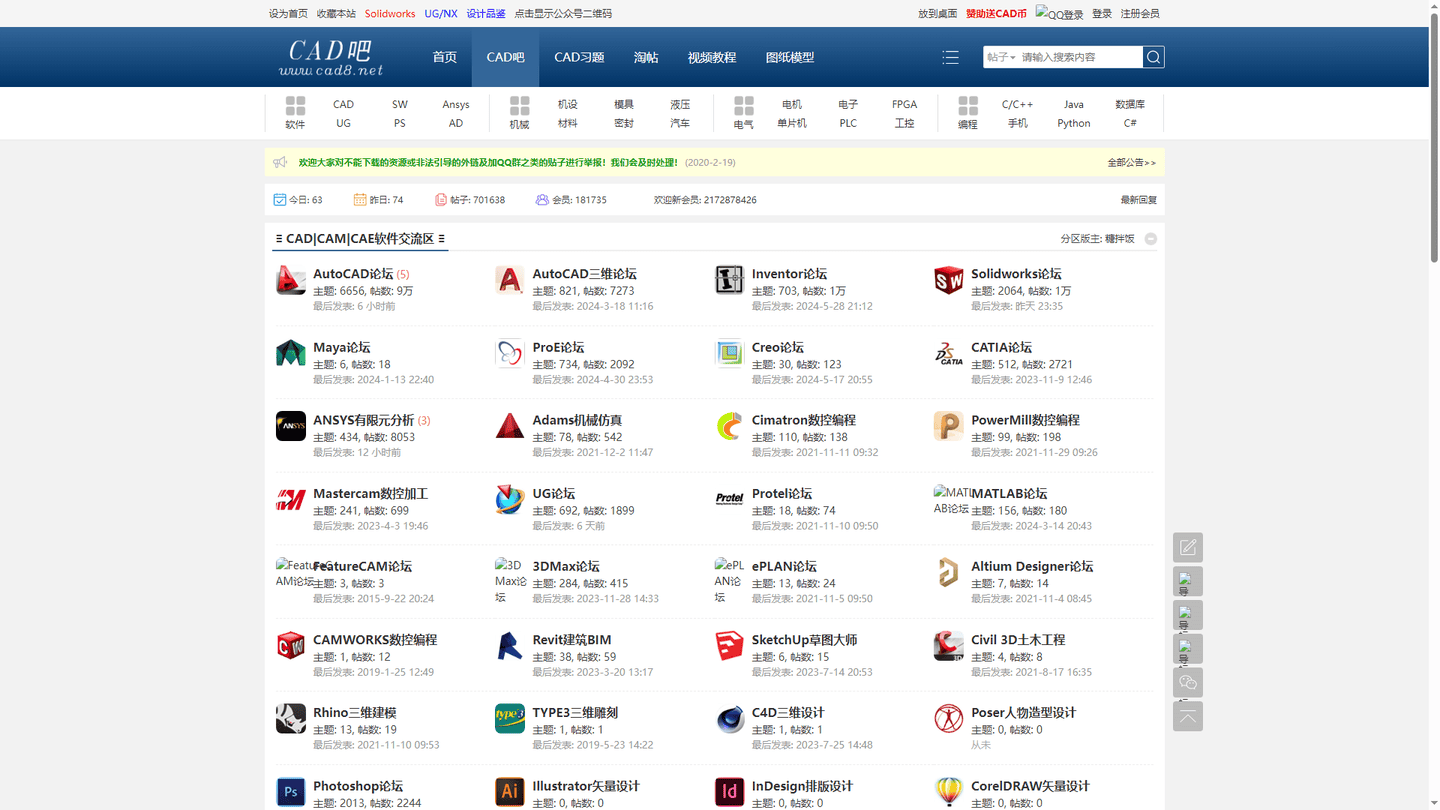Open the CAMWORKS forum icon
The width and height of the screenshot is (1440, 810).
point(290,645)
